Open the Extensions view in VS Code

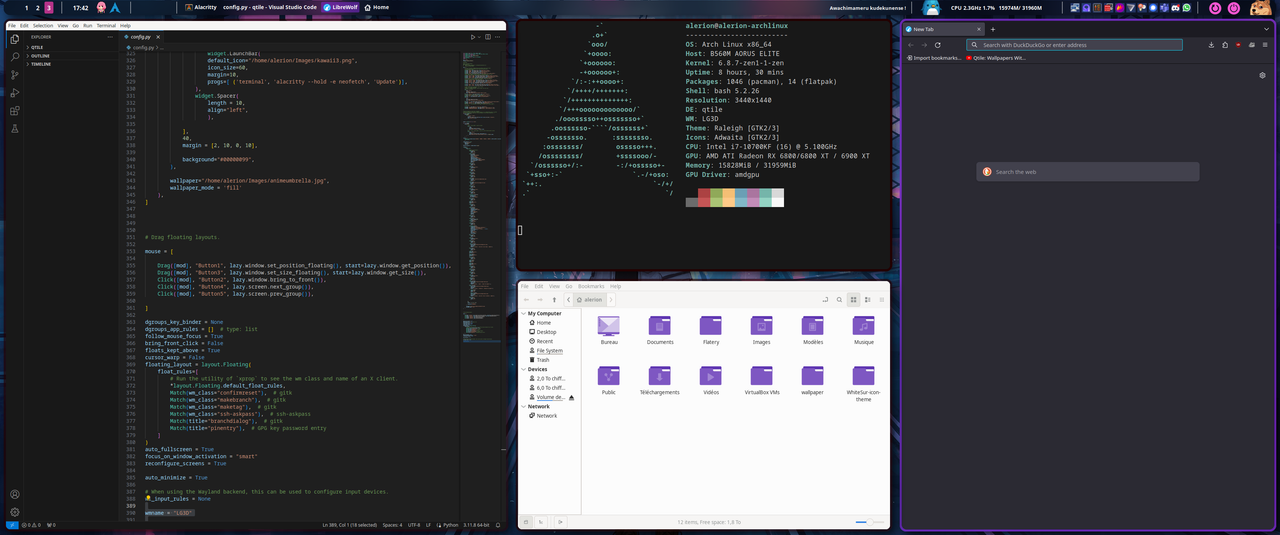click(x=14, y=111)
